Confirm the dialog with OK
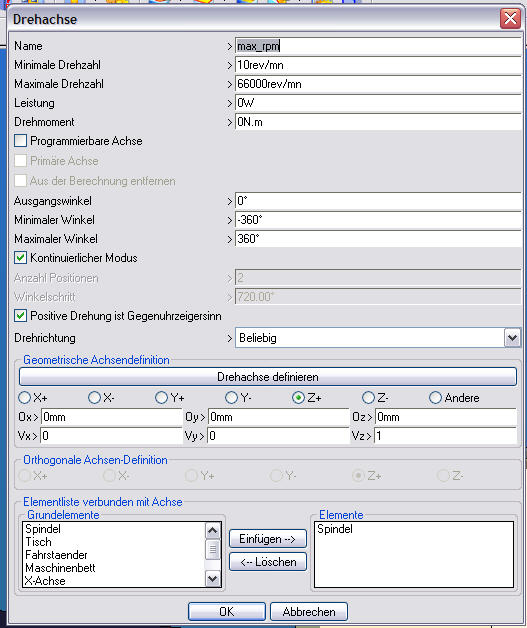 tap(227, 612)
